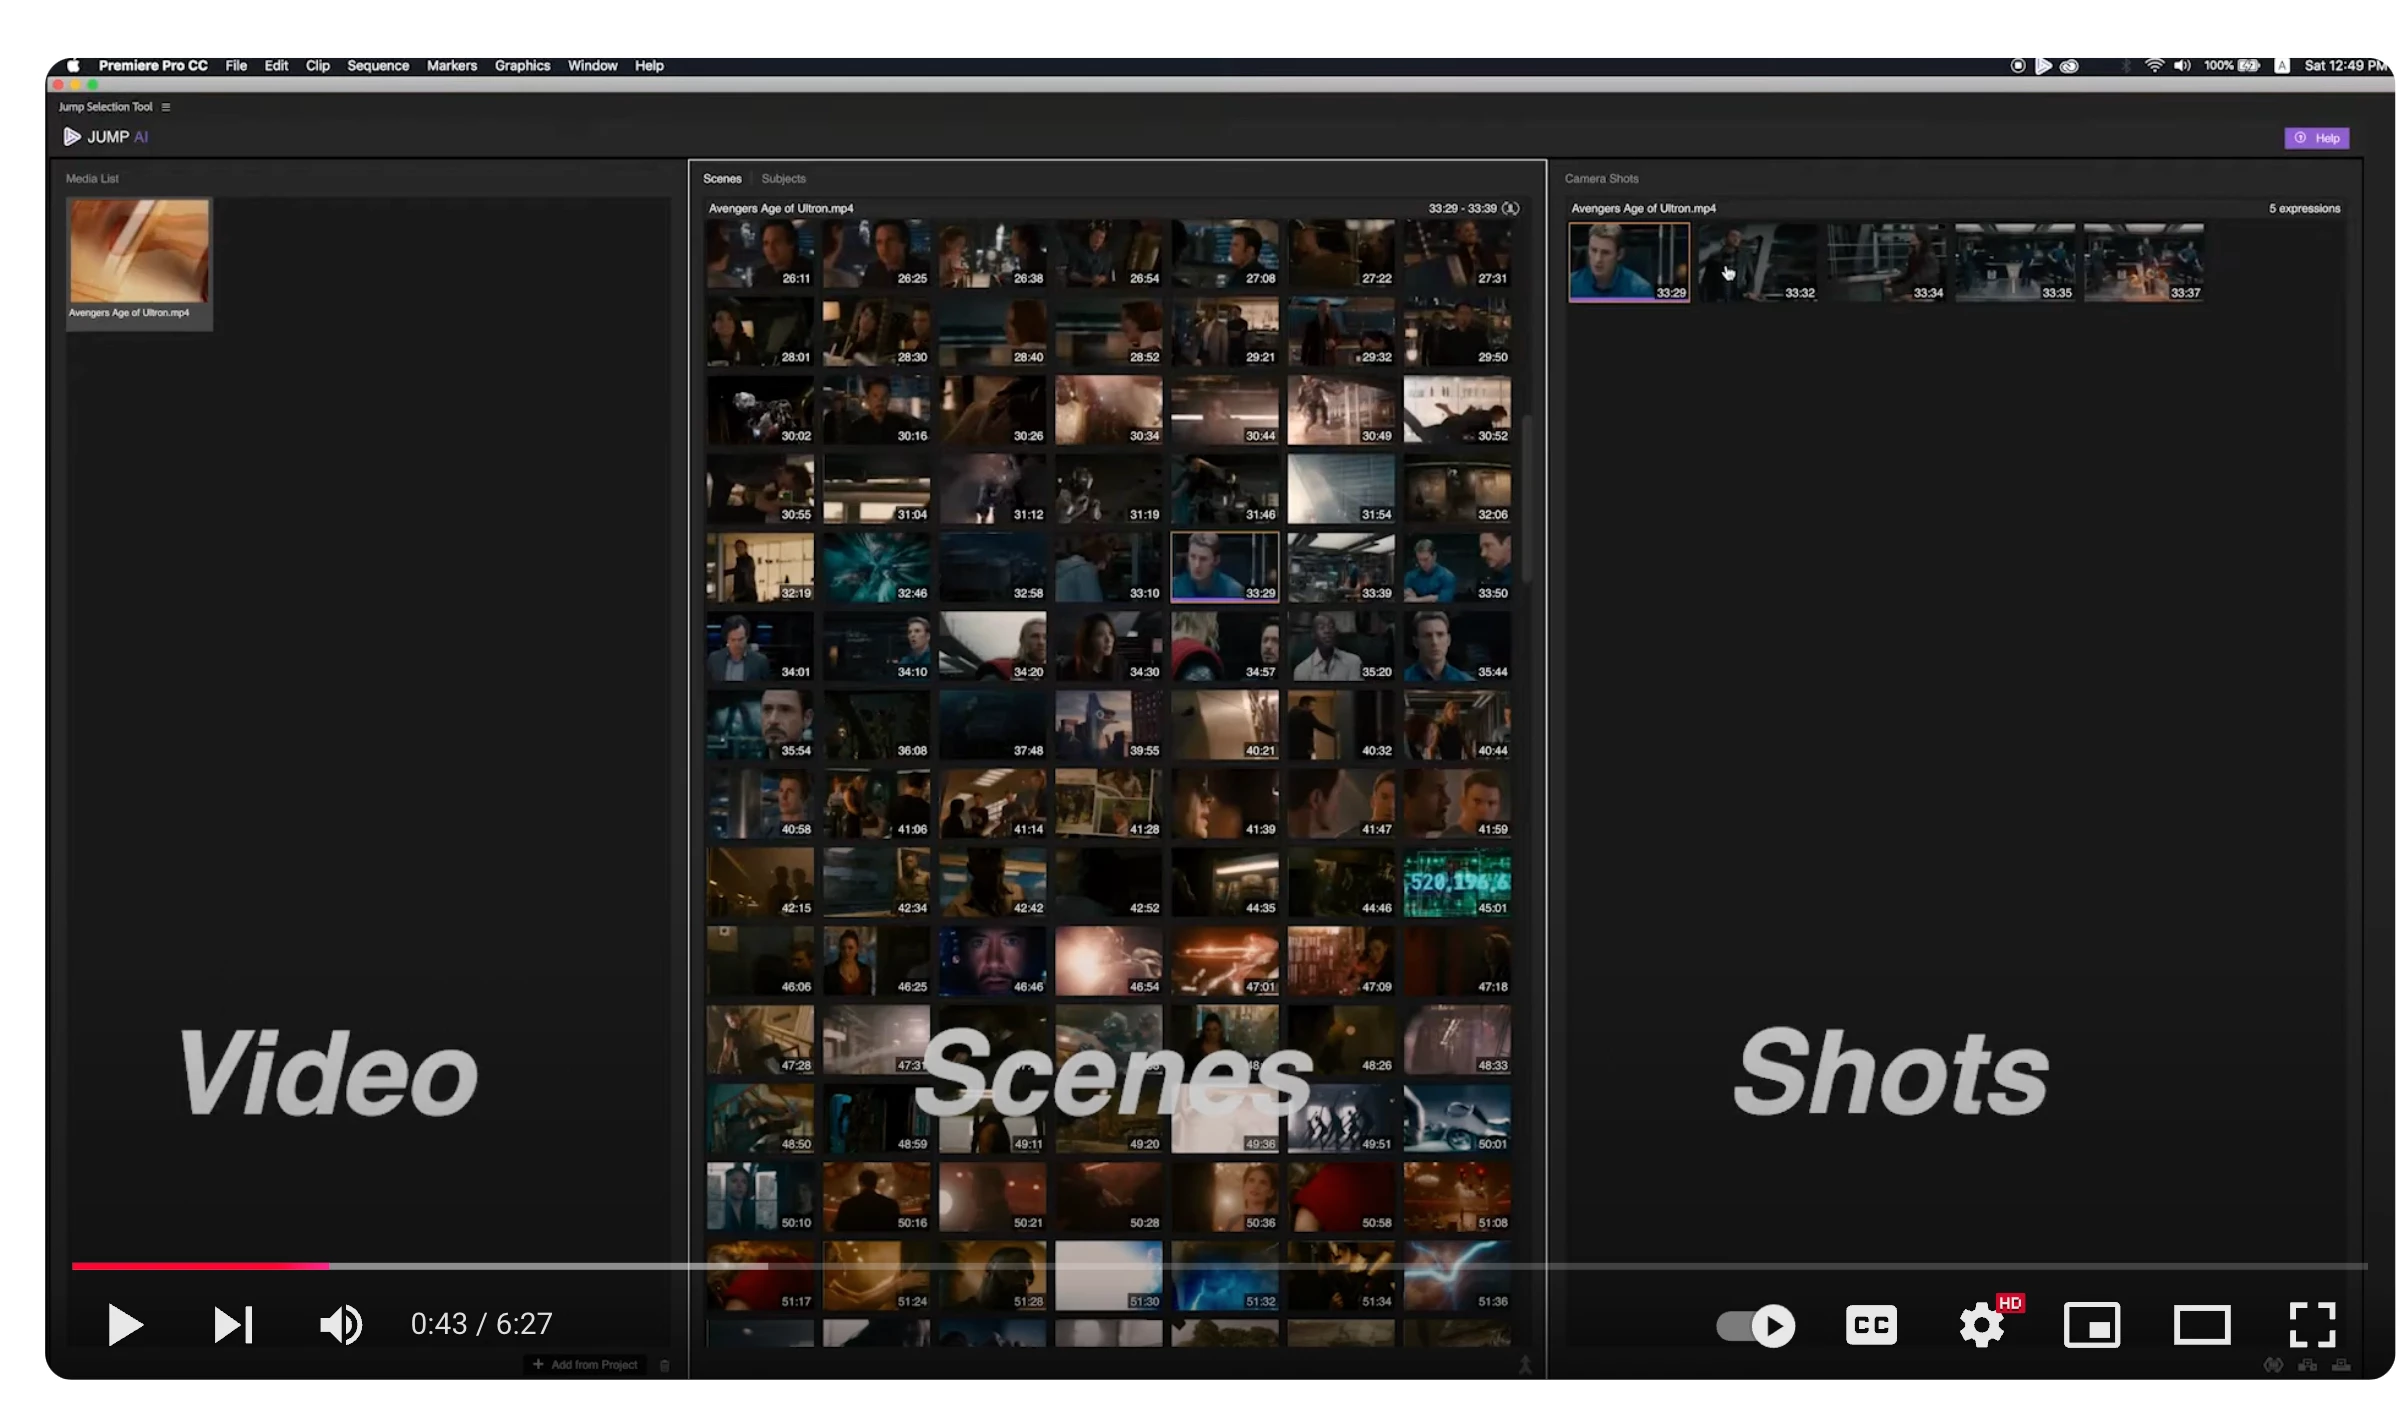Image resolution: width=2406 pixels, height=1404 pixels.
Task: Switch to the Subjects tab
Action: (783, 179)
